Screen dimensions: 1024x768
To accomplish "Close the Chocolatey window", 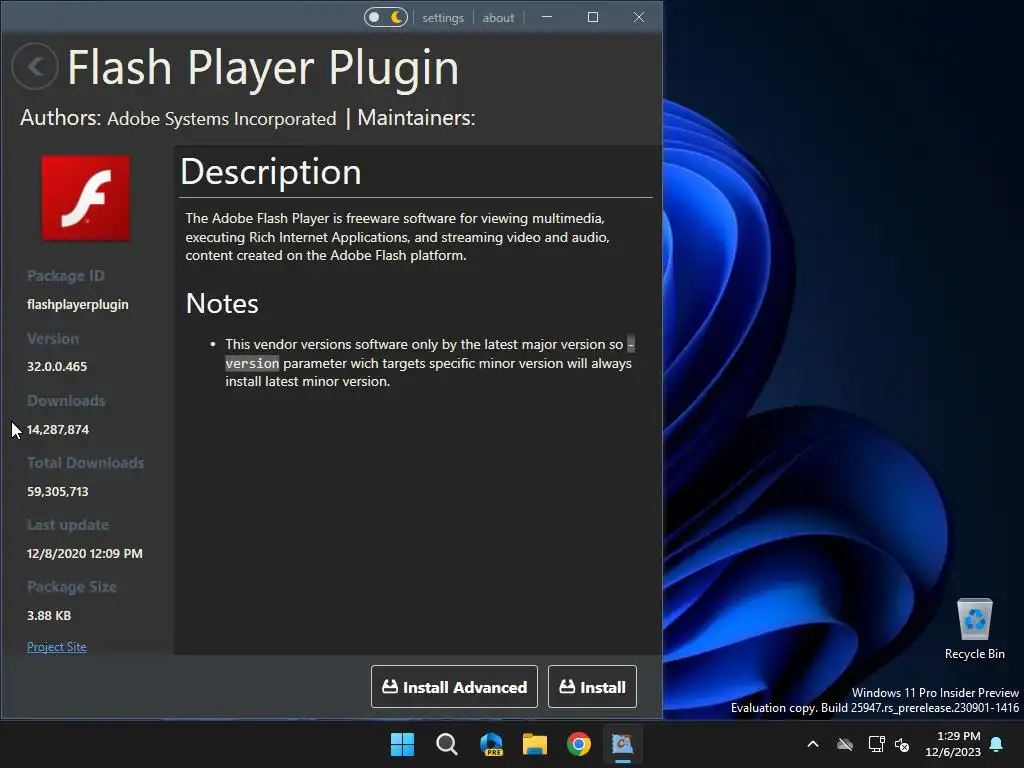I will [639, 17].
